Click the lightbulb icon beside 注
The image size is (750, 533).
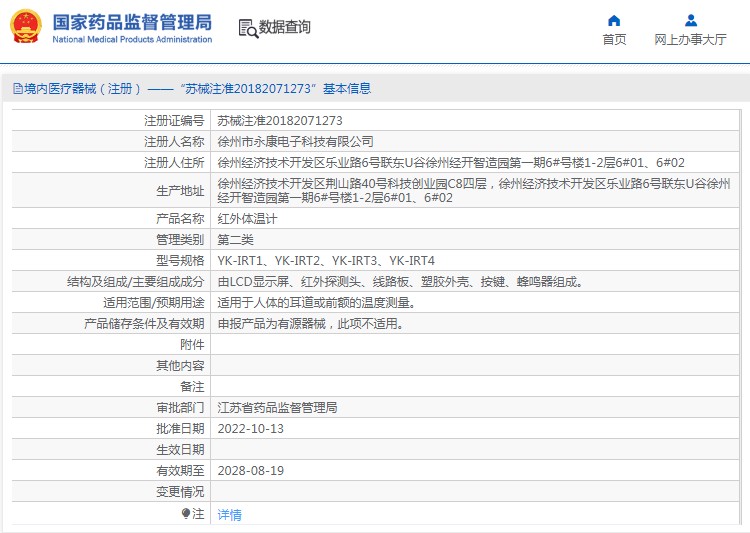click(x=186, y=514)
